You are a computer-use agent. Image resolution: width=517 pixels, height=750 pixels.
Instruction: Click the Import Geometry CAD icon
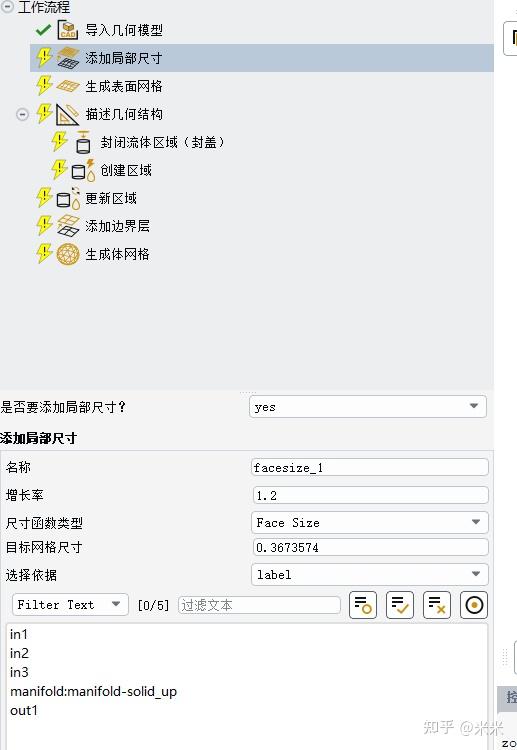[68, 30]
